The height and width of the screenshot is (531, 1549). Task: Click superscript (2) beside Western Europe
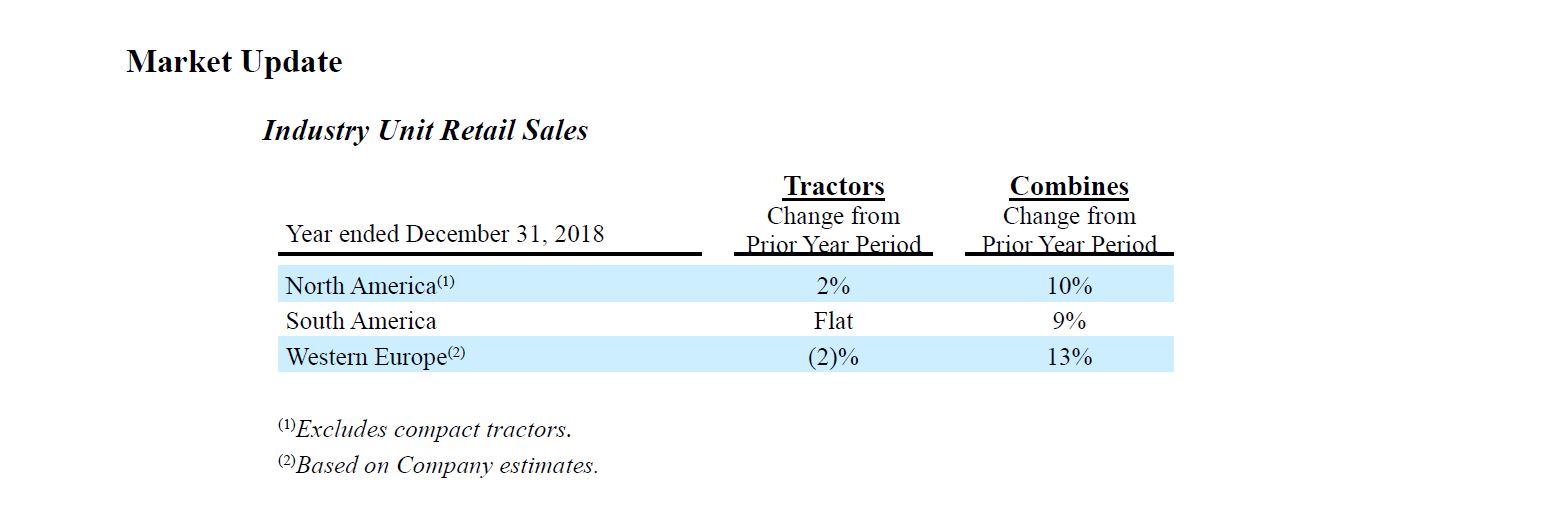point(457,353)
